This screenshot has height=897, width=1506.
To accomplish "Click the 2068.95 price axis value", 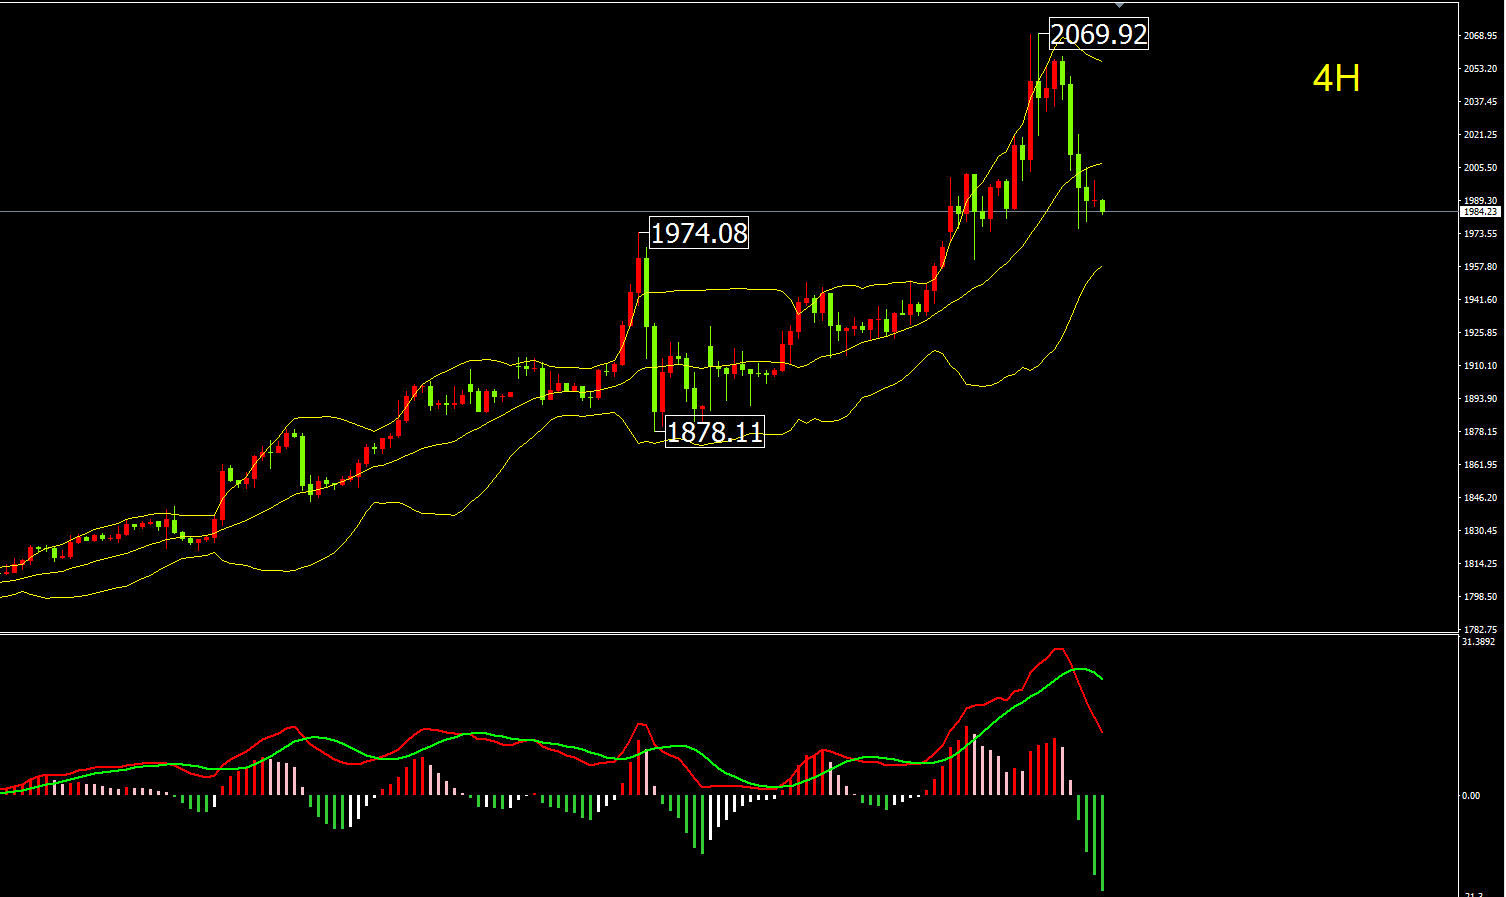I will (1480, 36).
